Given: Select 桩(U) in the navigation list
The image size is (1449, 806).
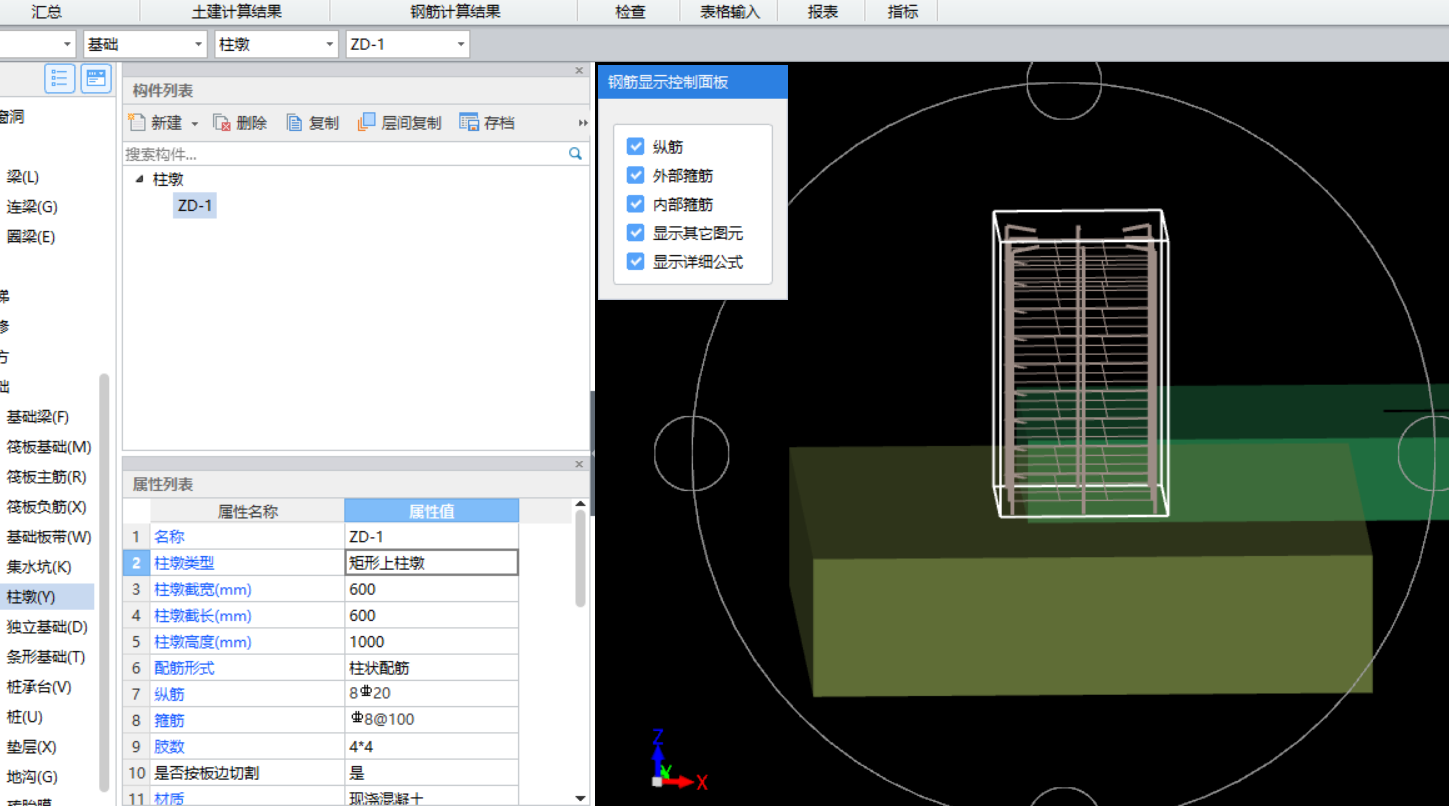Looking at the screenshot, I should [x=24, y=717].
